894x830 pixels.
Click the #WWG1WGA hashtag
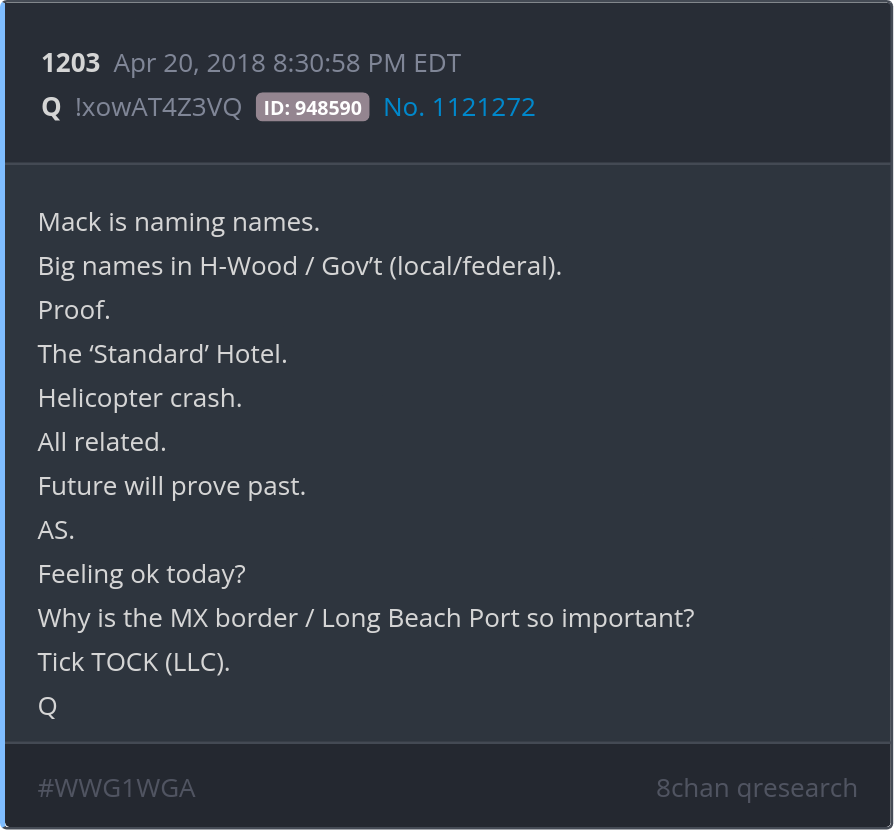click(116, 788)
